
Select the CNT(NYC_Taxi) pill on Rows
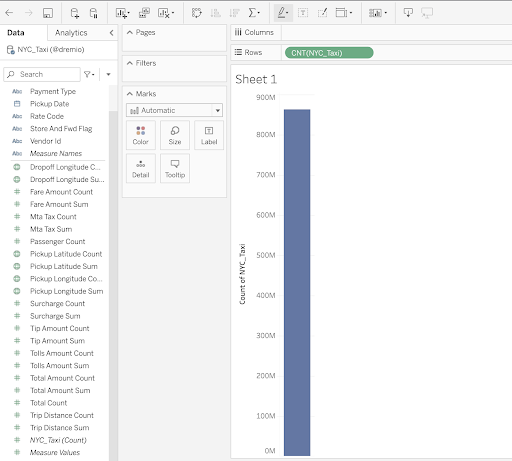pyautogui.click(x=329, y=53)
